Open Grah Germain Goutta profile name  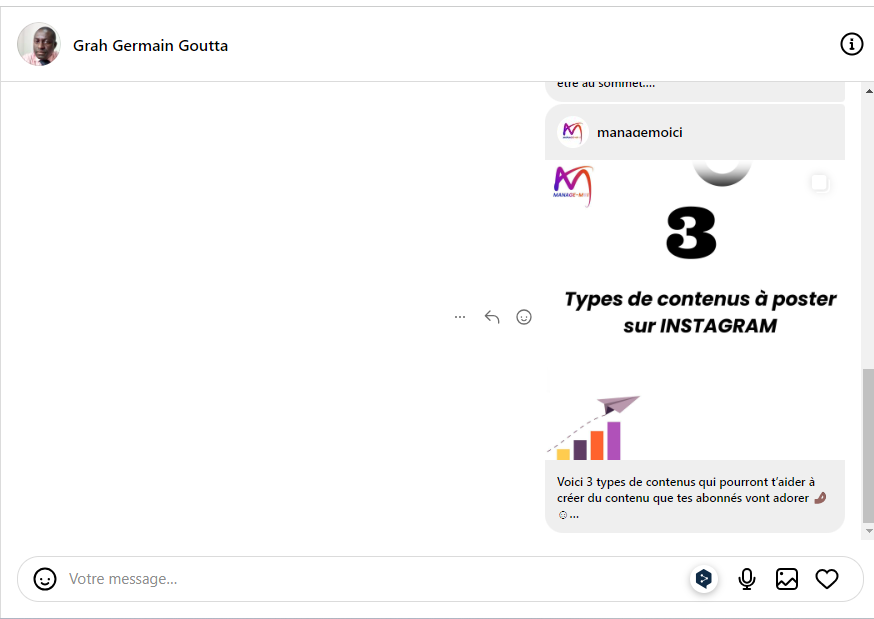tap(150, 45)
